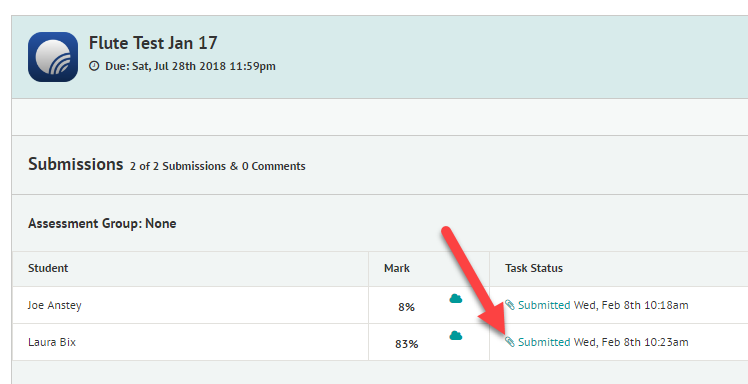Select the Laura Bix student name
This screenshot has height=384, width=748.
52,342
